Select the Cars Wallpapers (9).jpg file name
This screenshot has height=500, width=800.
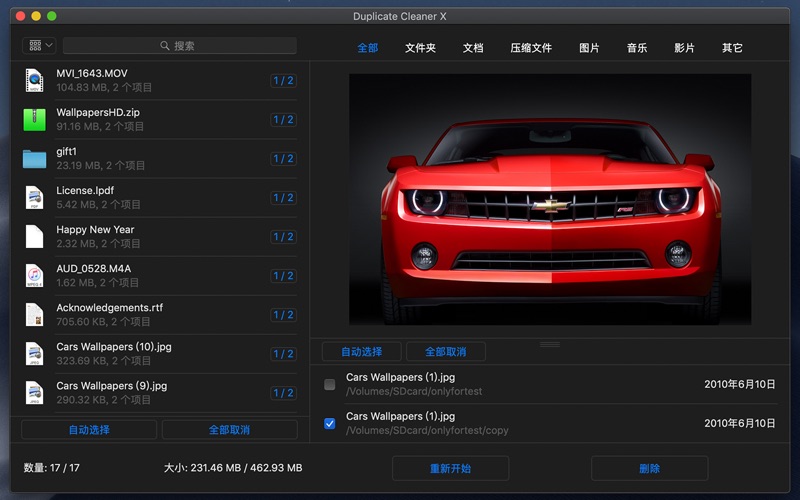112,386
